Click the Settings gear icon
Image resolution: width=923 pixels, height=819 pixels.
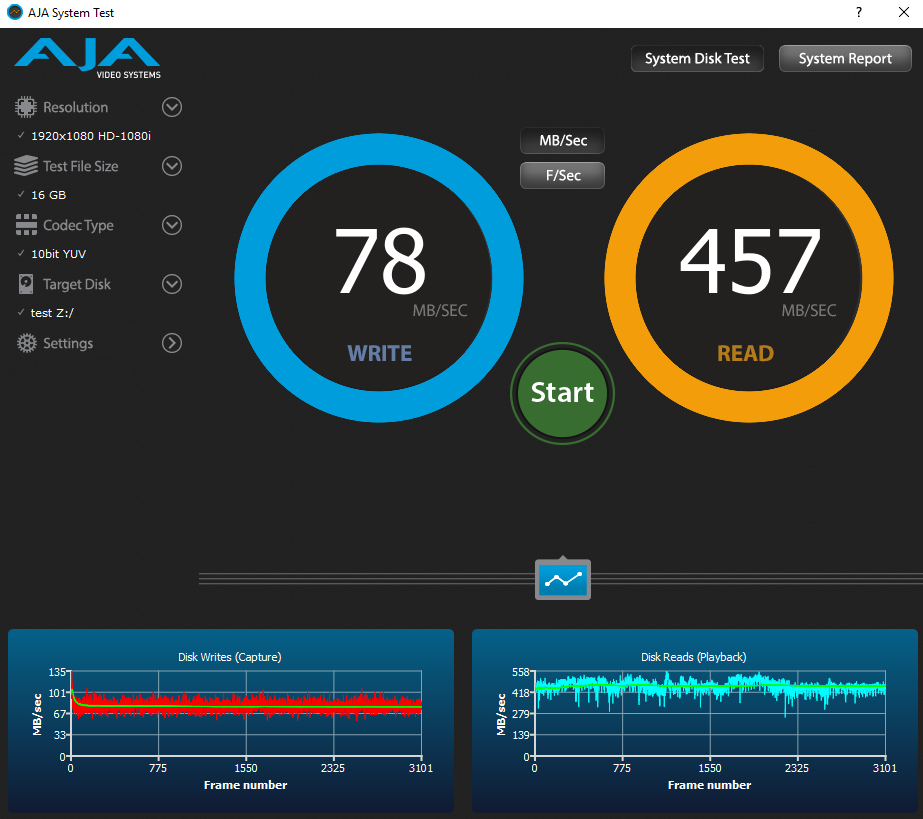coord(26,343)
